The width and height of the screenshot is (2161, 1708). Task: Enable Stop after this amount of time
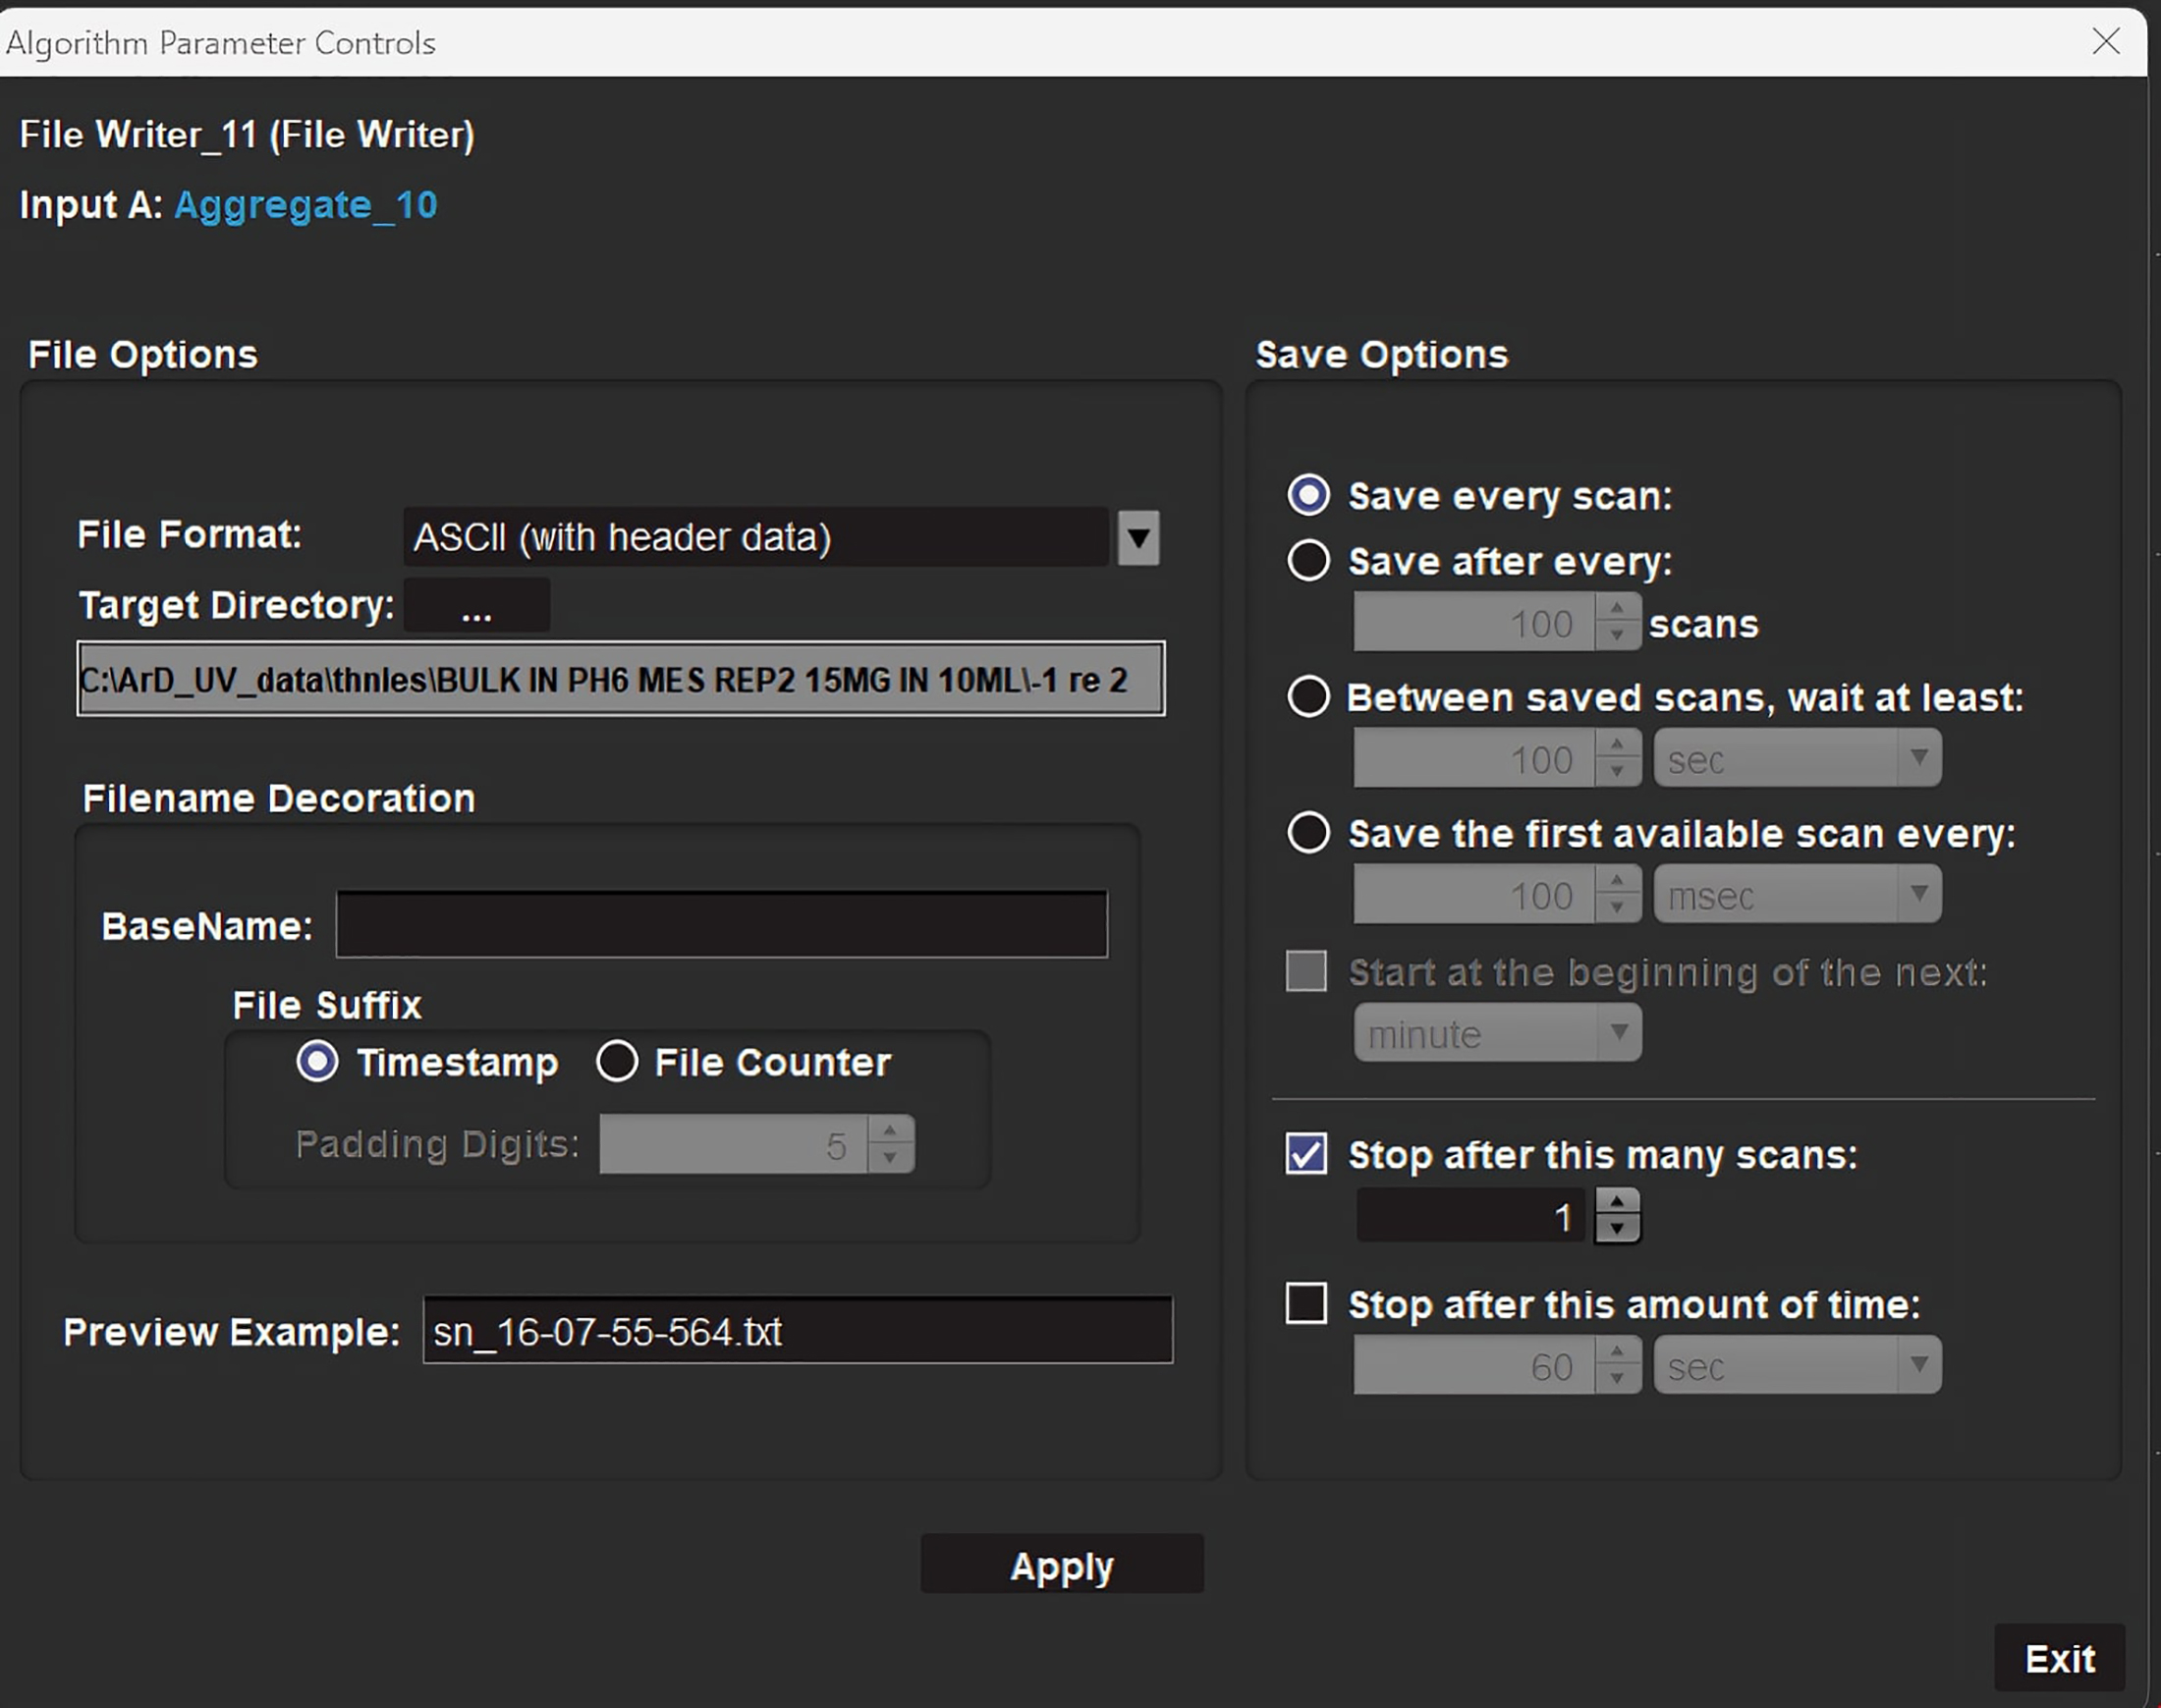[x=1306, y=1303]
